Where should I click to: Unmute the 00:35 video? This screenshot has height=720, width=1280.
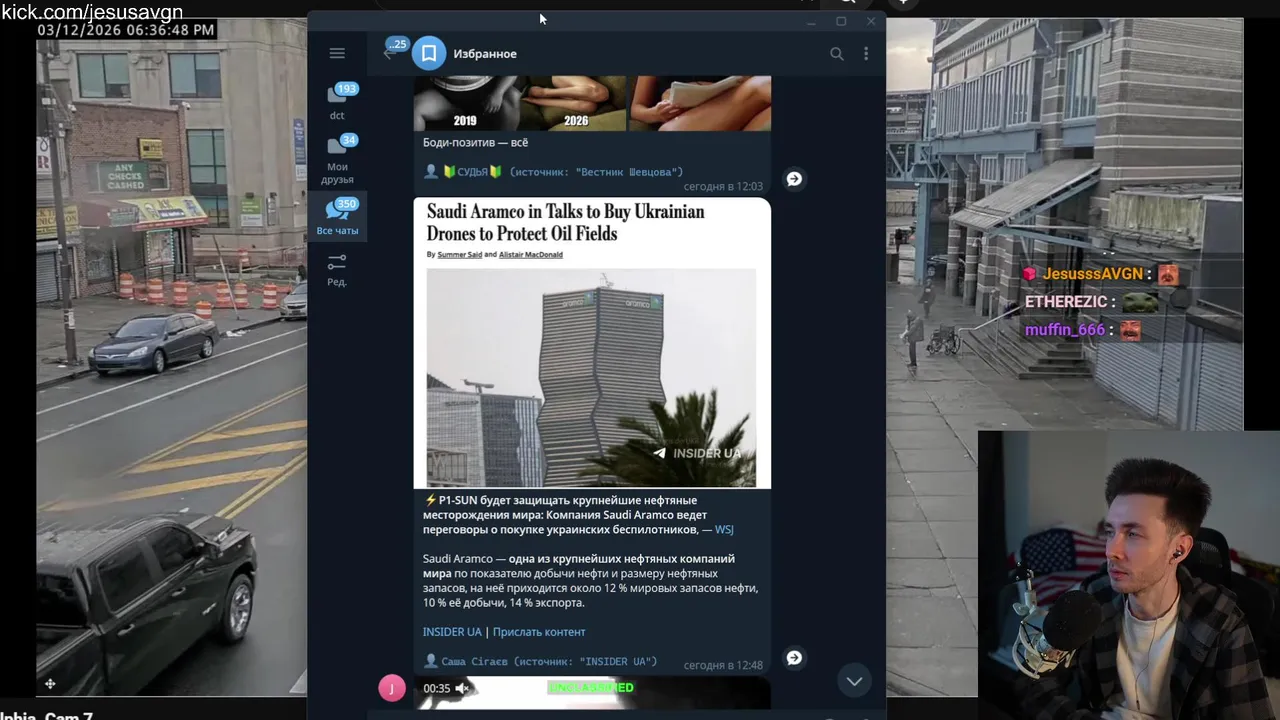click(x=462, y=688)
